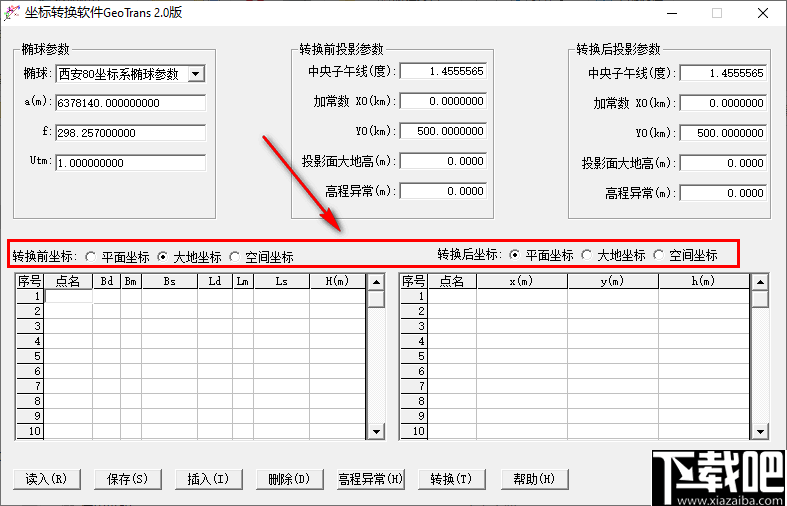Click the a(m) semi-major axis field
The width and height of the screenshot is (787, 506).
tap(130, 103)
